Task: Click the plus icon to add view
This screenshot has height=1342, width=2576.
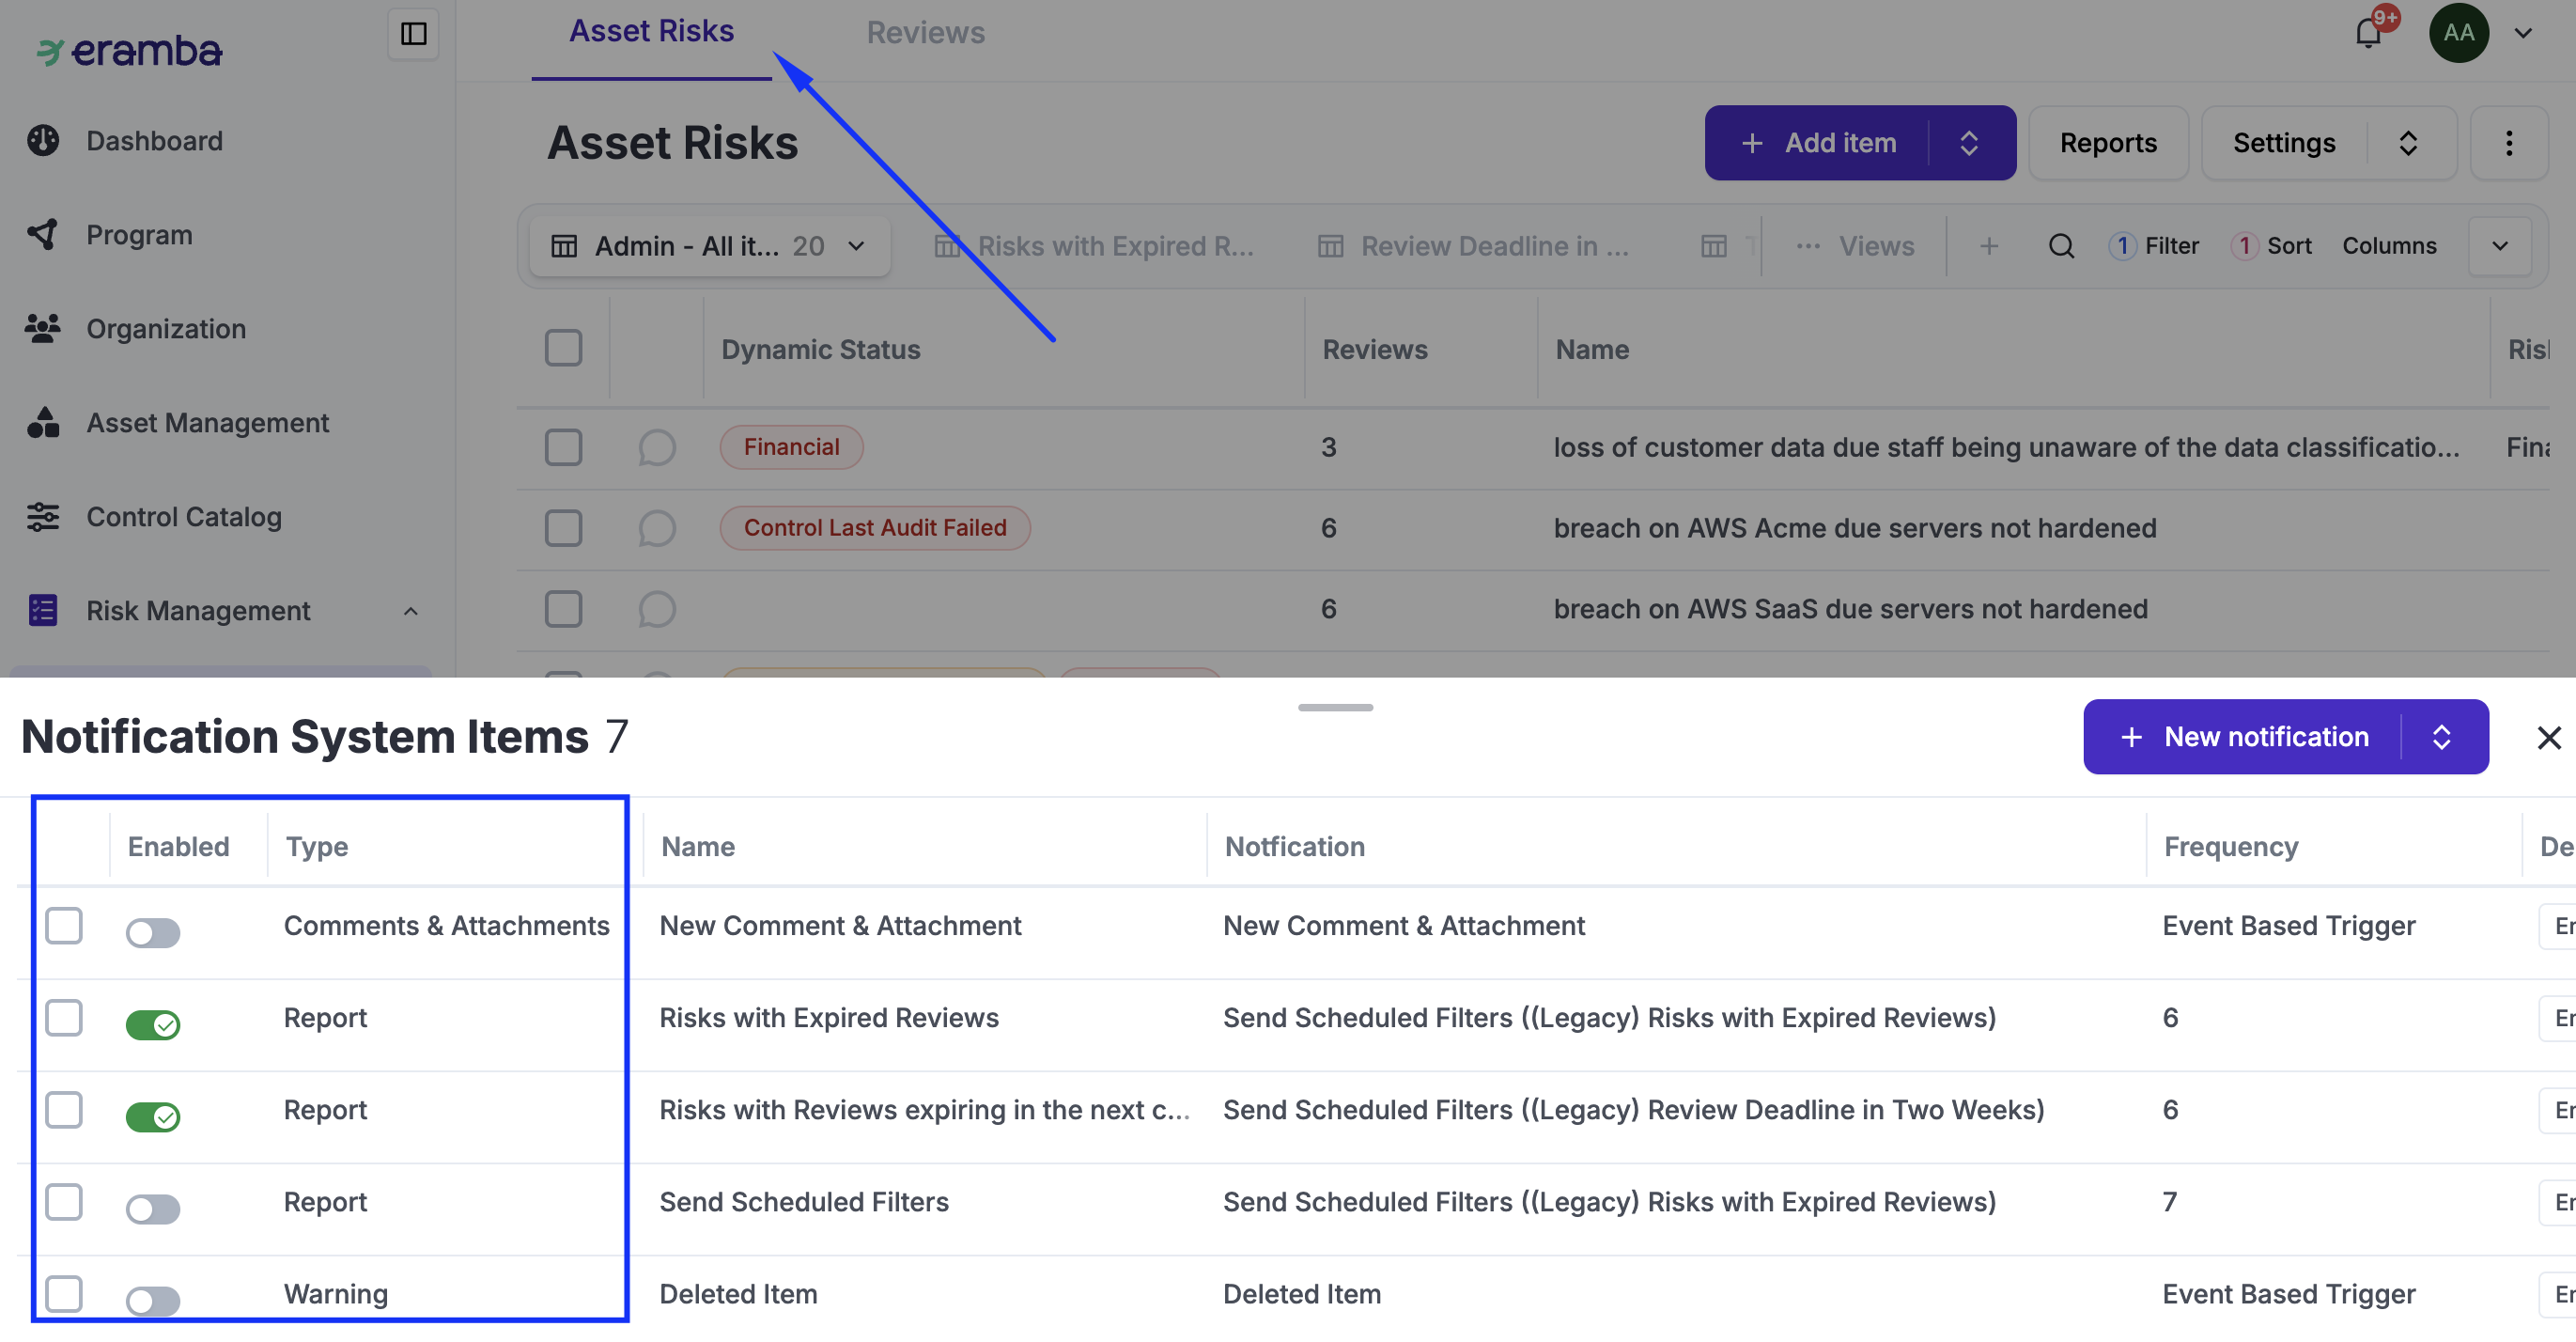Action: (1989, 246)
